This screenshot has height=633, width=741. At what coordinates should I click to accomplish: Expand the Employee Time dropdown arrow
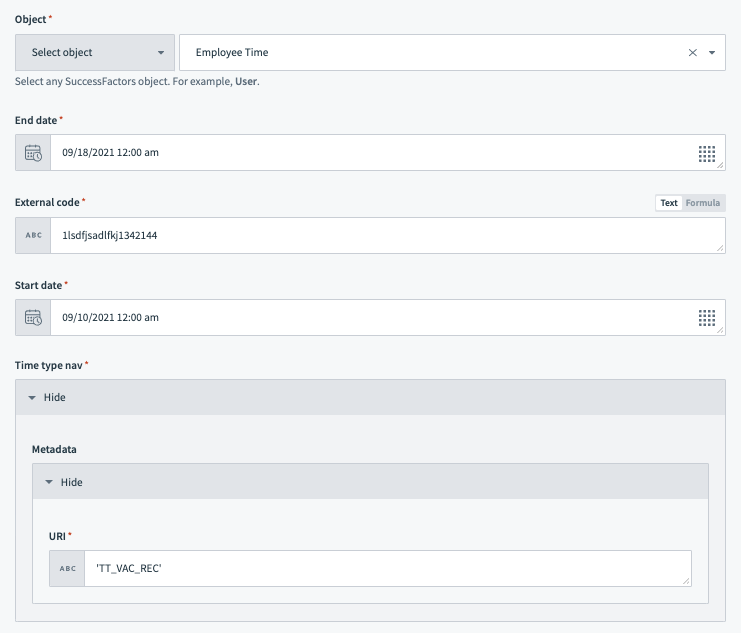click(712, 53)
